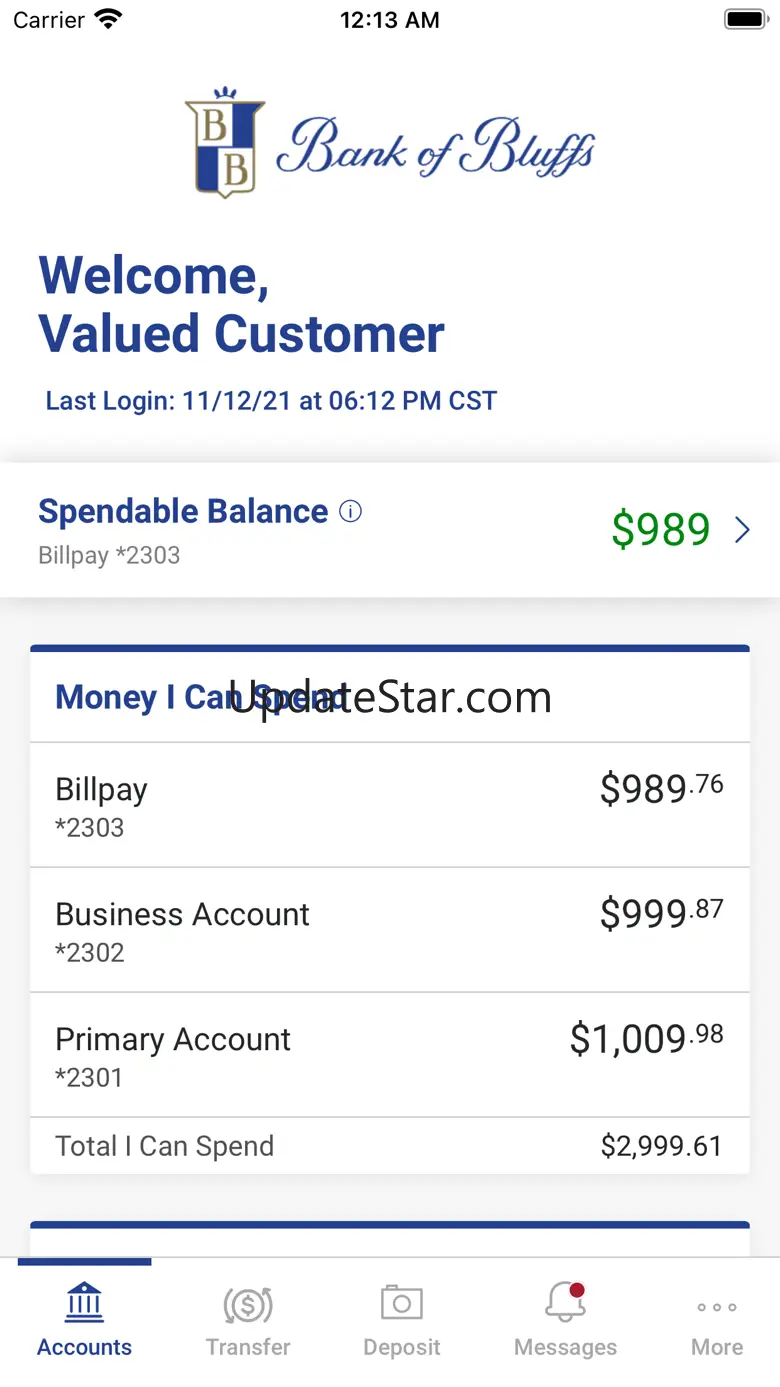Viewport: 780px width, 1387px height.
Task: Tap the Messages tab label
Action: 565,1347
